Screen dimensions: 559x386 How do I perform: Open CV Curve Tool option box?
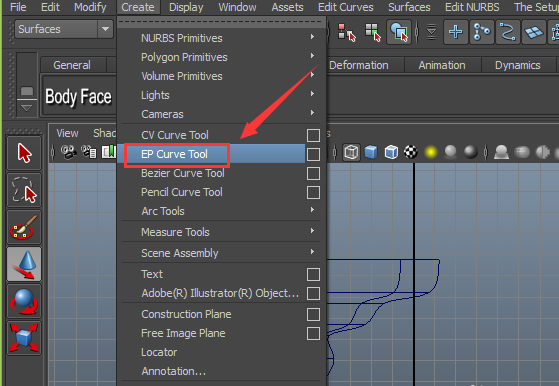pyautogui.click(x=313, y=135)
